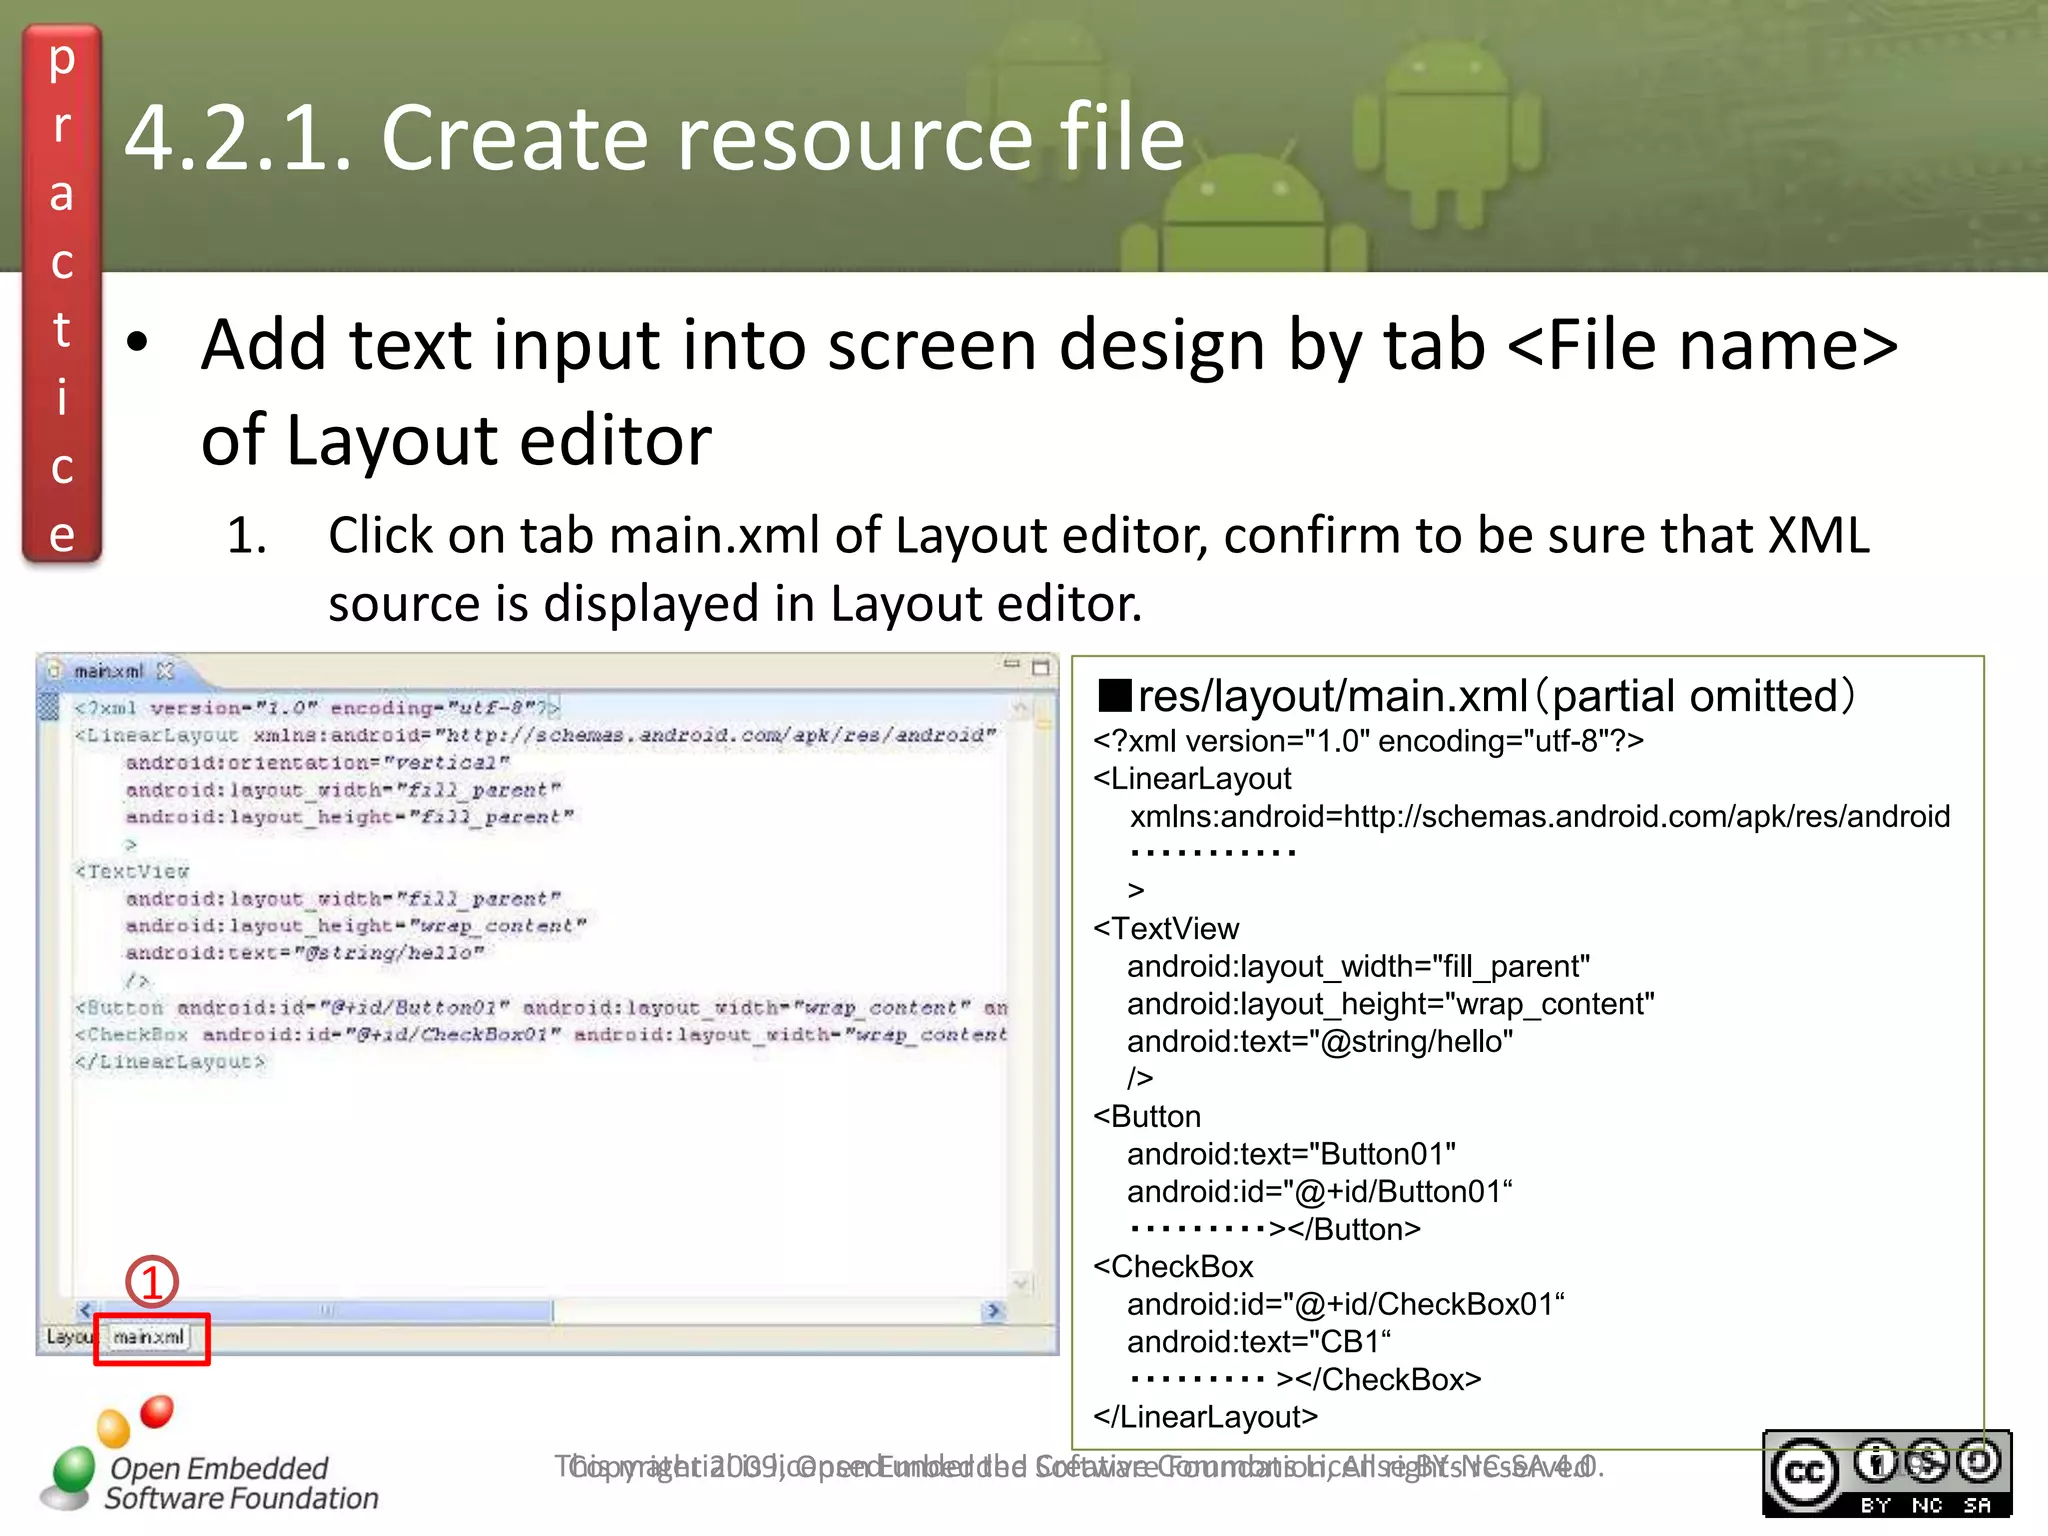Click the </LinearLayout> closing tag in editor
Viewport: 2048px width, 1536px height.
(x=170, y=1061)
